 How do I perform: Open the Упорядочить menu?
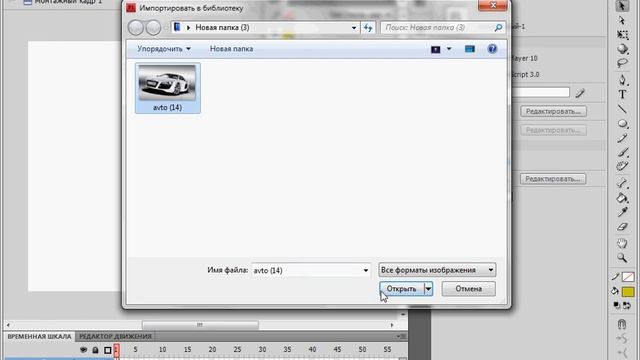coord(164,49)
